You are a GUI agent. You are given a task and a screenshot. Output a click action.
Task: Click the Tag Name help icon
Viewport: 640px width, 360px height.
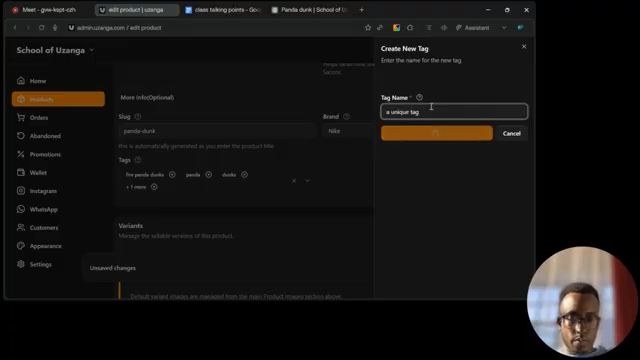tap(419, 98)
